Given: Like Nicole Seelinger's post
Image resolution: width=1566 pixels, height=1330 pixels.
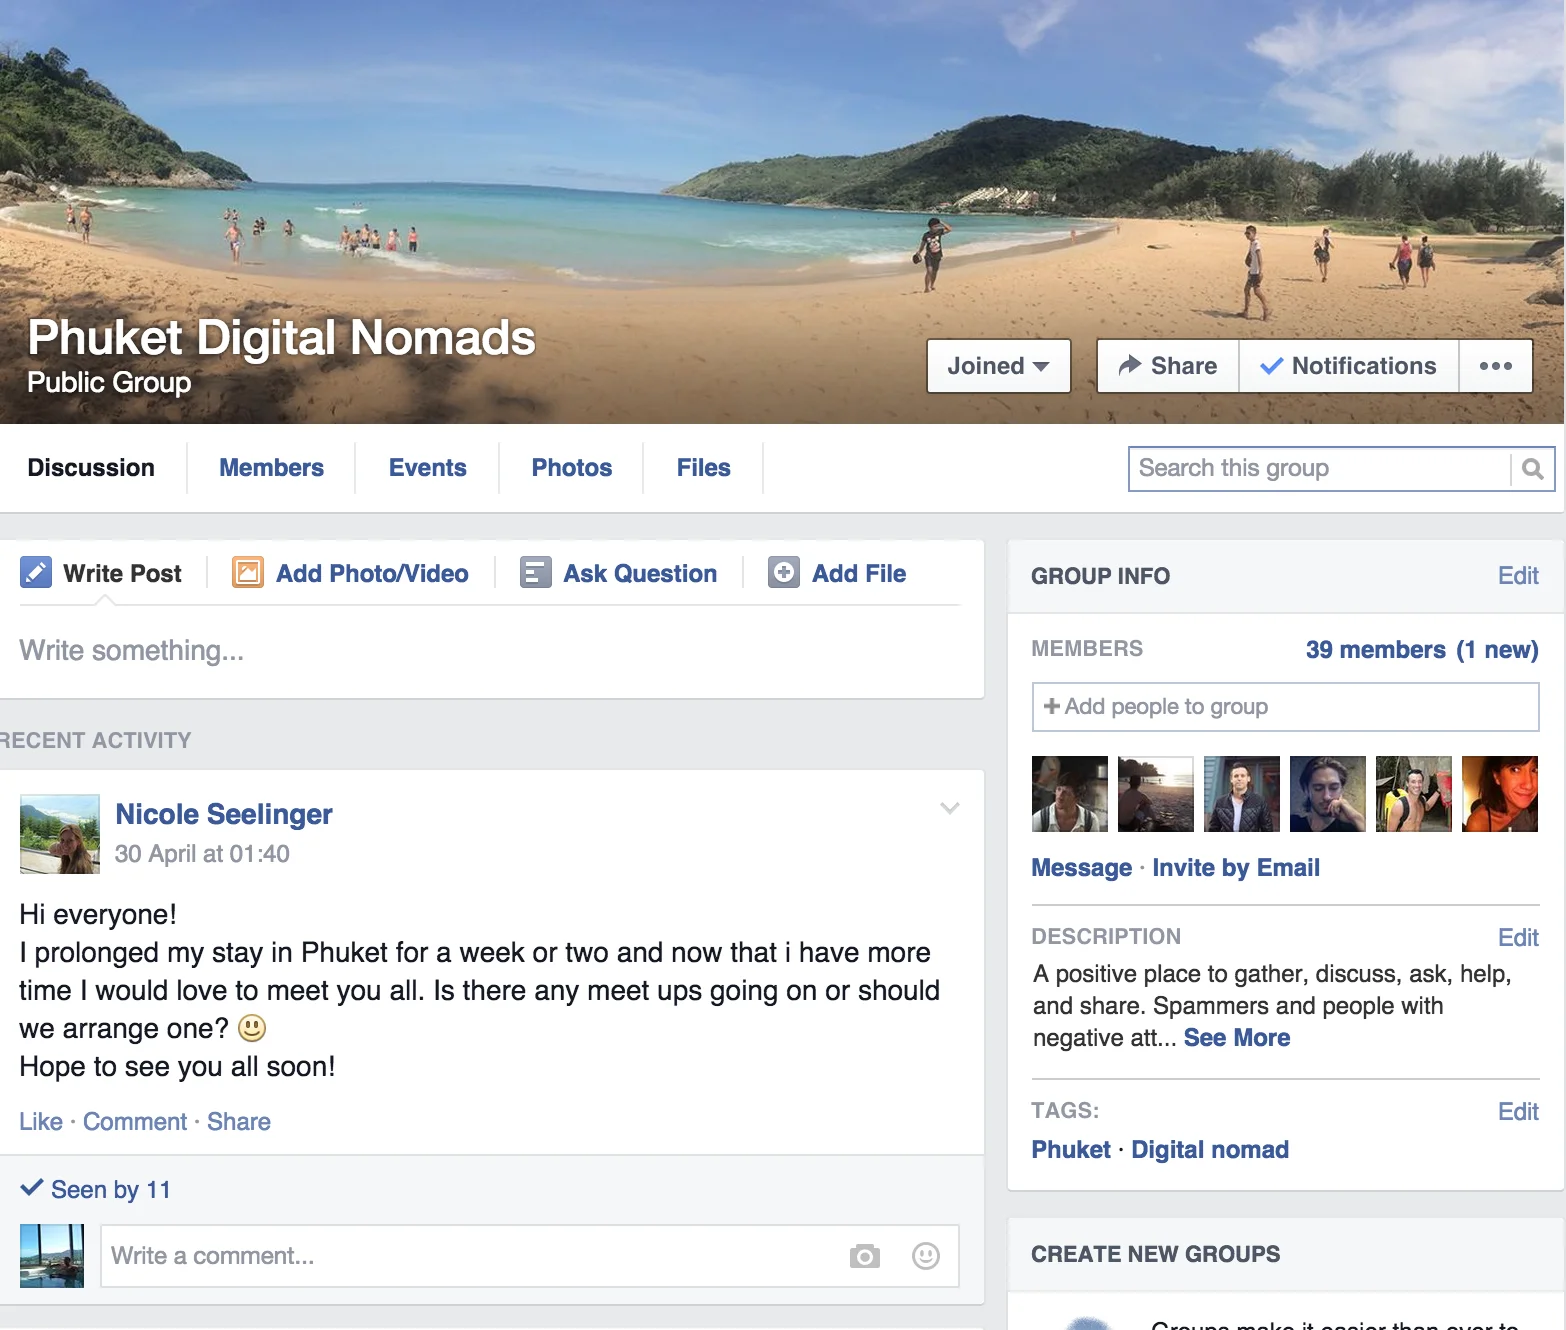Looking at the screenshot, I should coord(41,1122).
